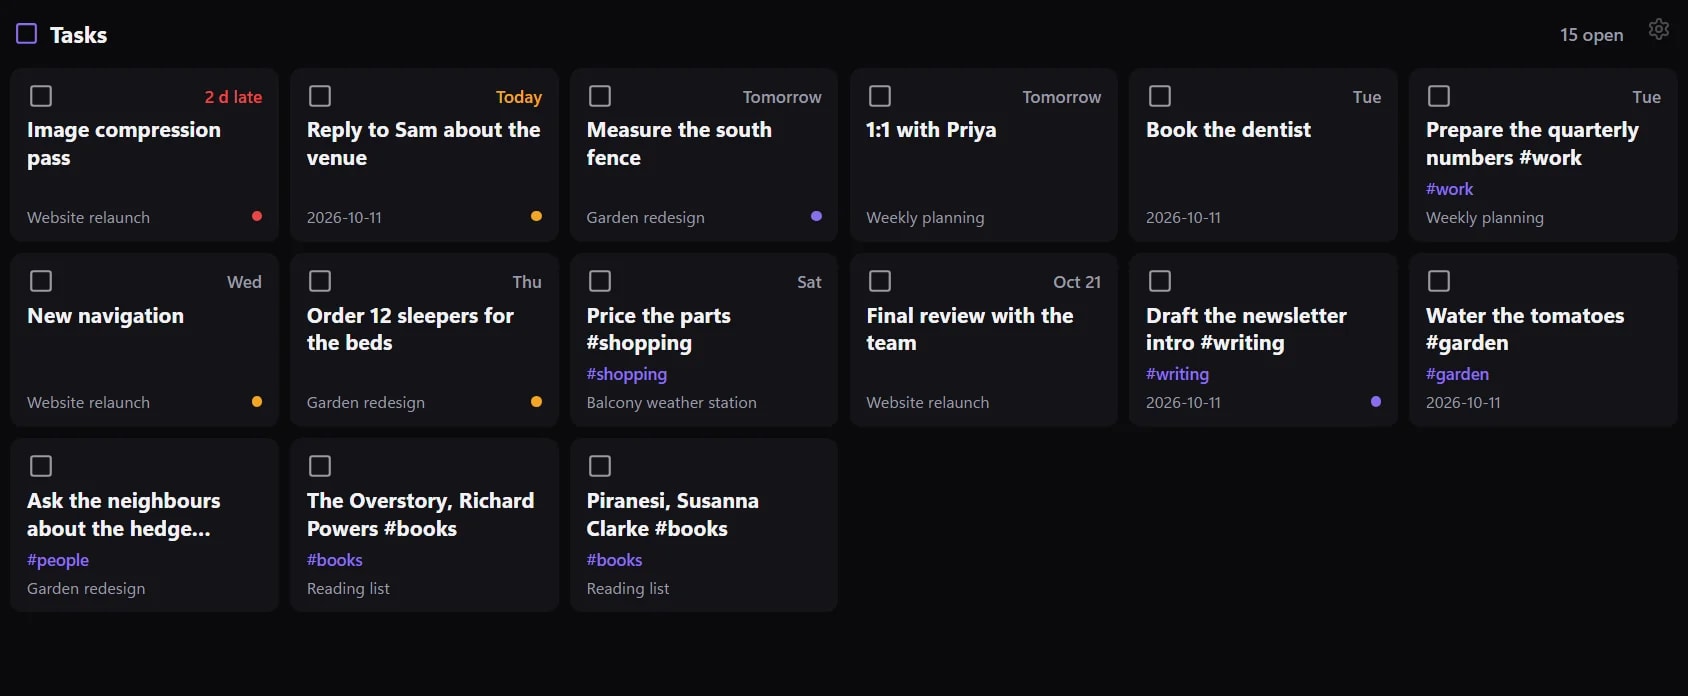Open the 1:1 with Priya title
Viewport: 1688px width, 696px height.
[931, 130]
